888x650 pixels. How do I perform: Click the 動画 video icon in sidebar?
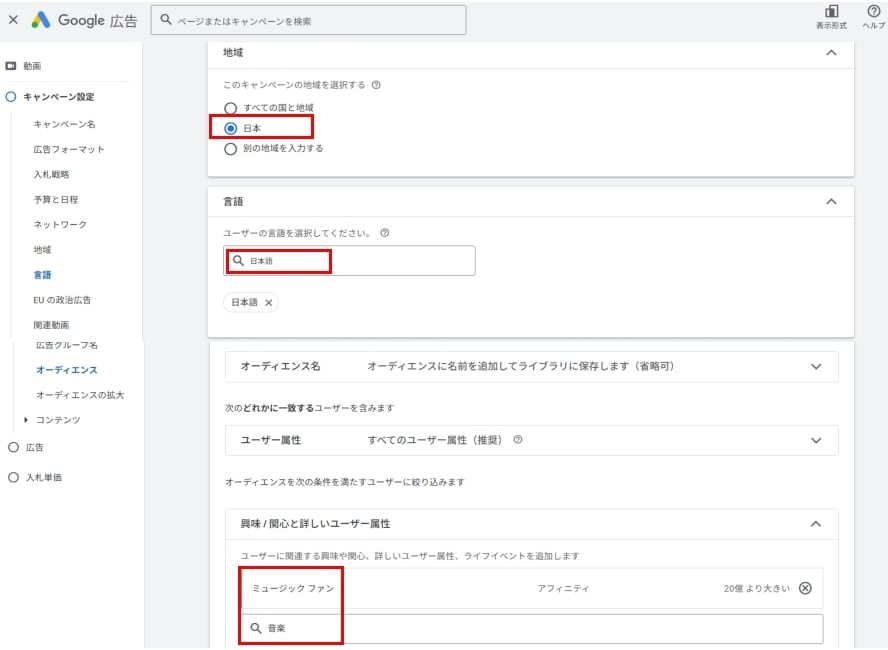pos(11,66)
